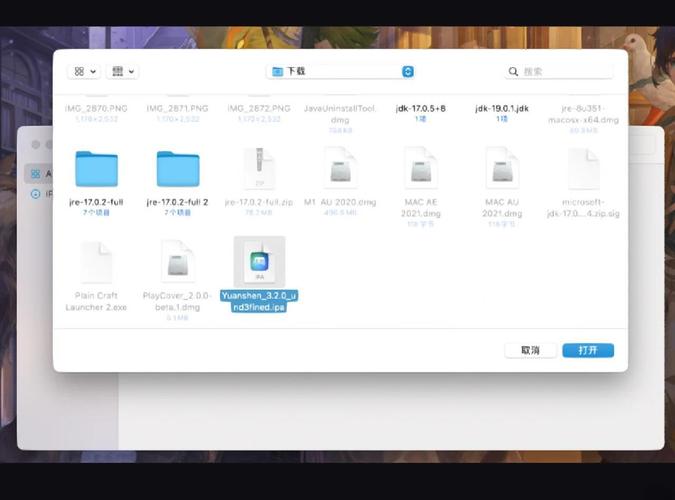Screen dimensions: 675x500
Task: Select the M1 AU 2020.dmg disk image
Action: (340, 169)
